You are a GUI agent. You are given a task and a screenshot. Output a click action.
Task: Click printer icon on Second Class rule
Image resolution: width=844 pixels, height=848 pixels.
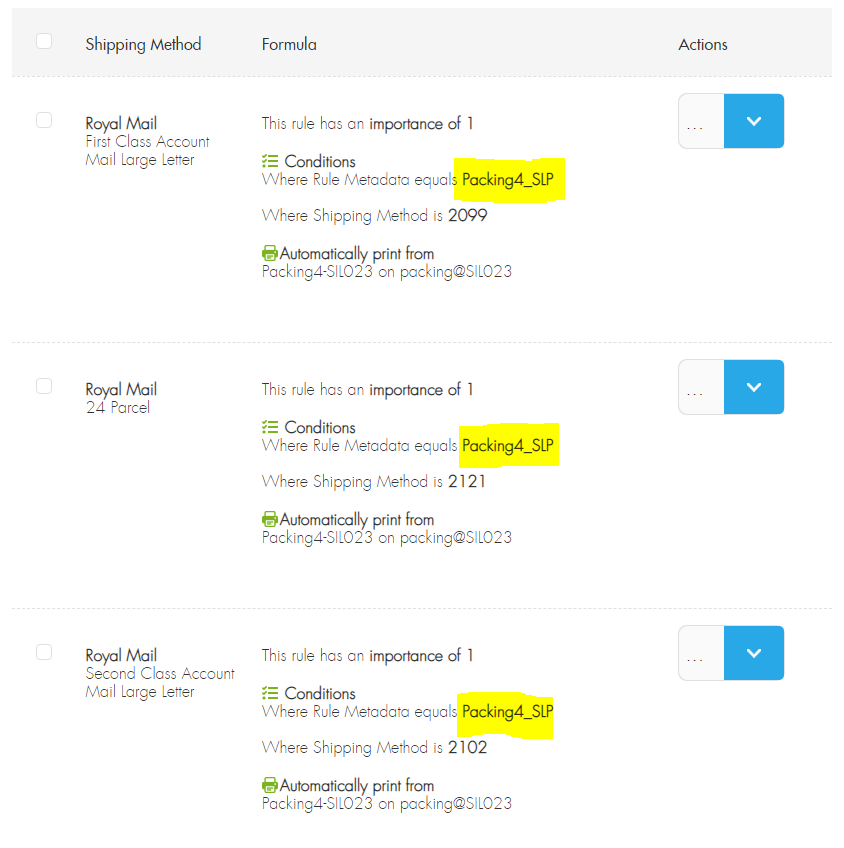(x=269, y=785)
